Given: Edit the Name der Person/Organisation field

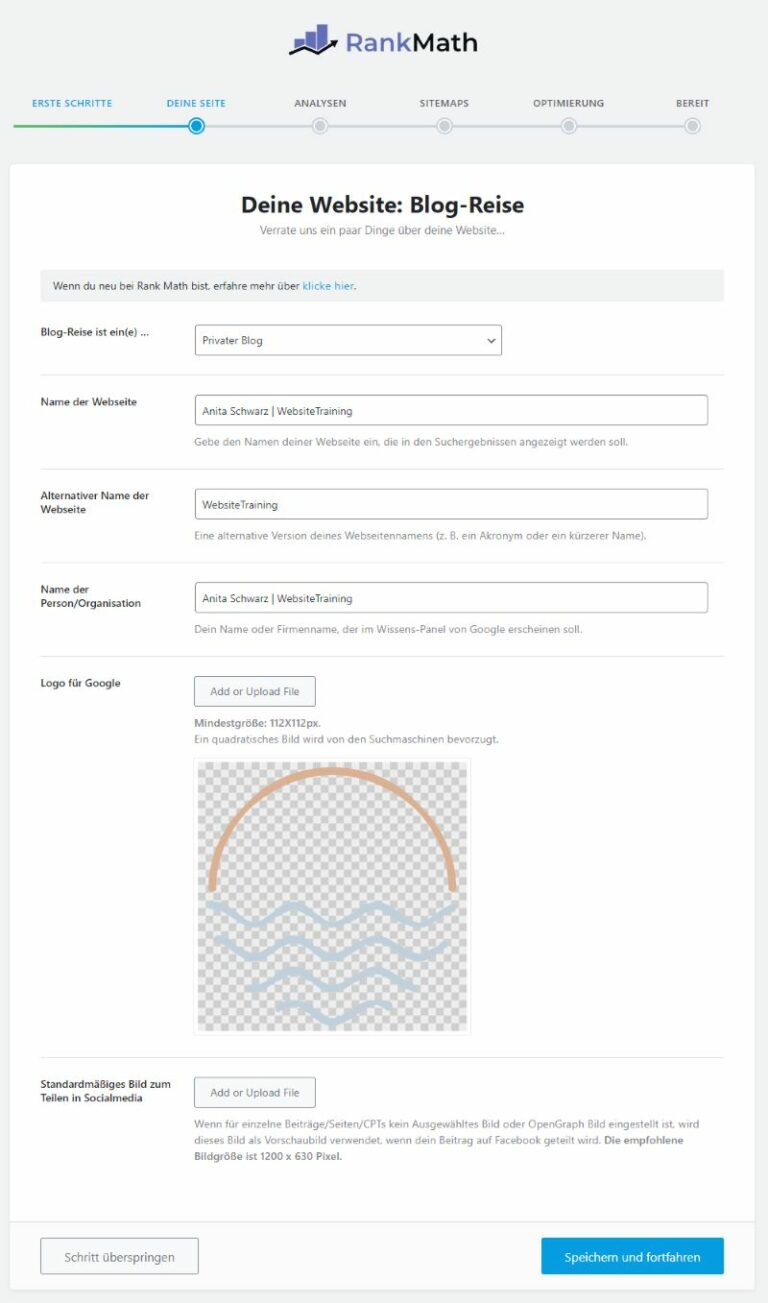Looking at the screenshot, I should (451, 598).
